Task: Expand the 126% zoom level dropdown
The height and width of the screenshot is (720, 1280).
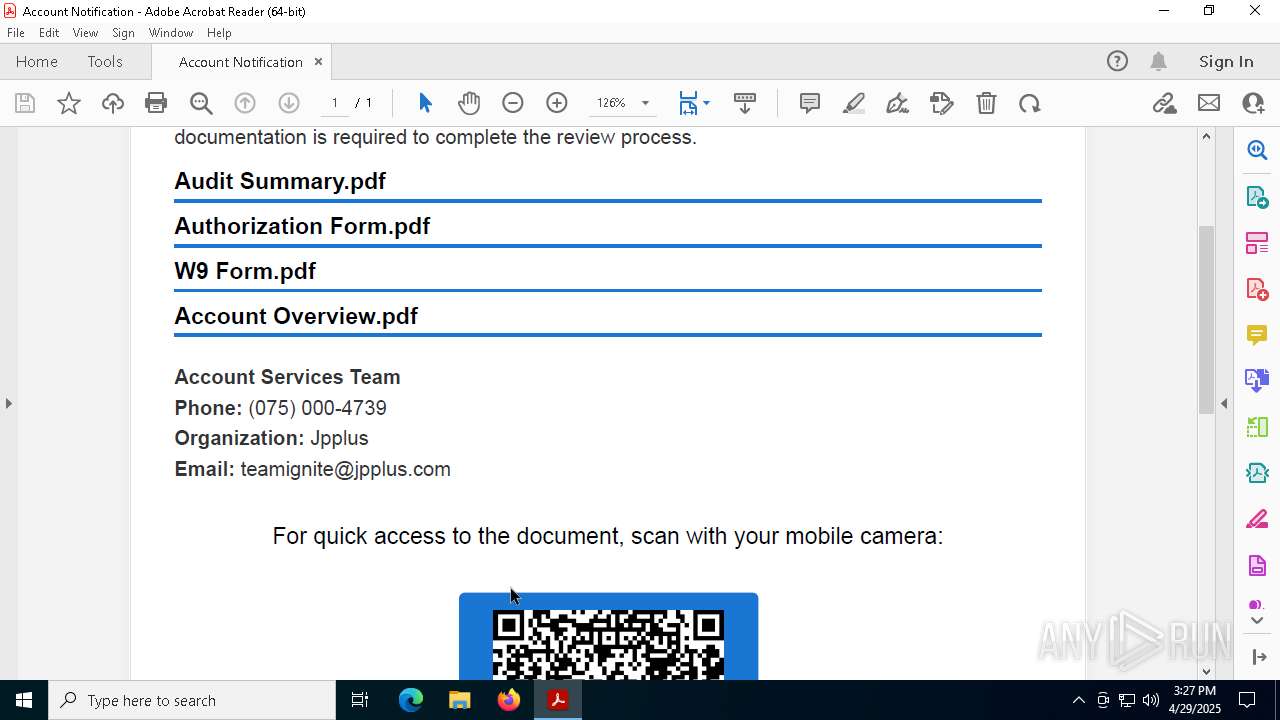Action: pyautogui.click(x=645, y=103)
